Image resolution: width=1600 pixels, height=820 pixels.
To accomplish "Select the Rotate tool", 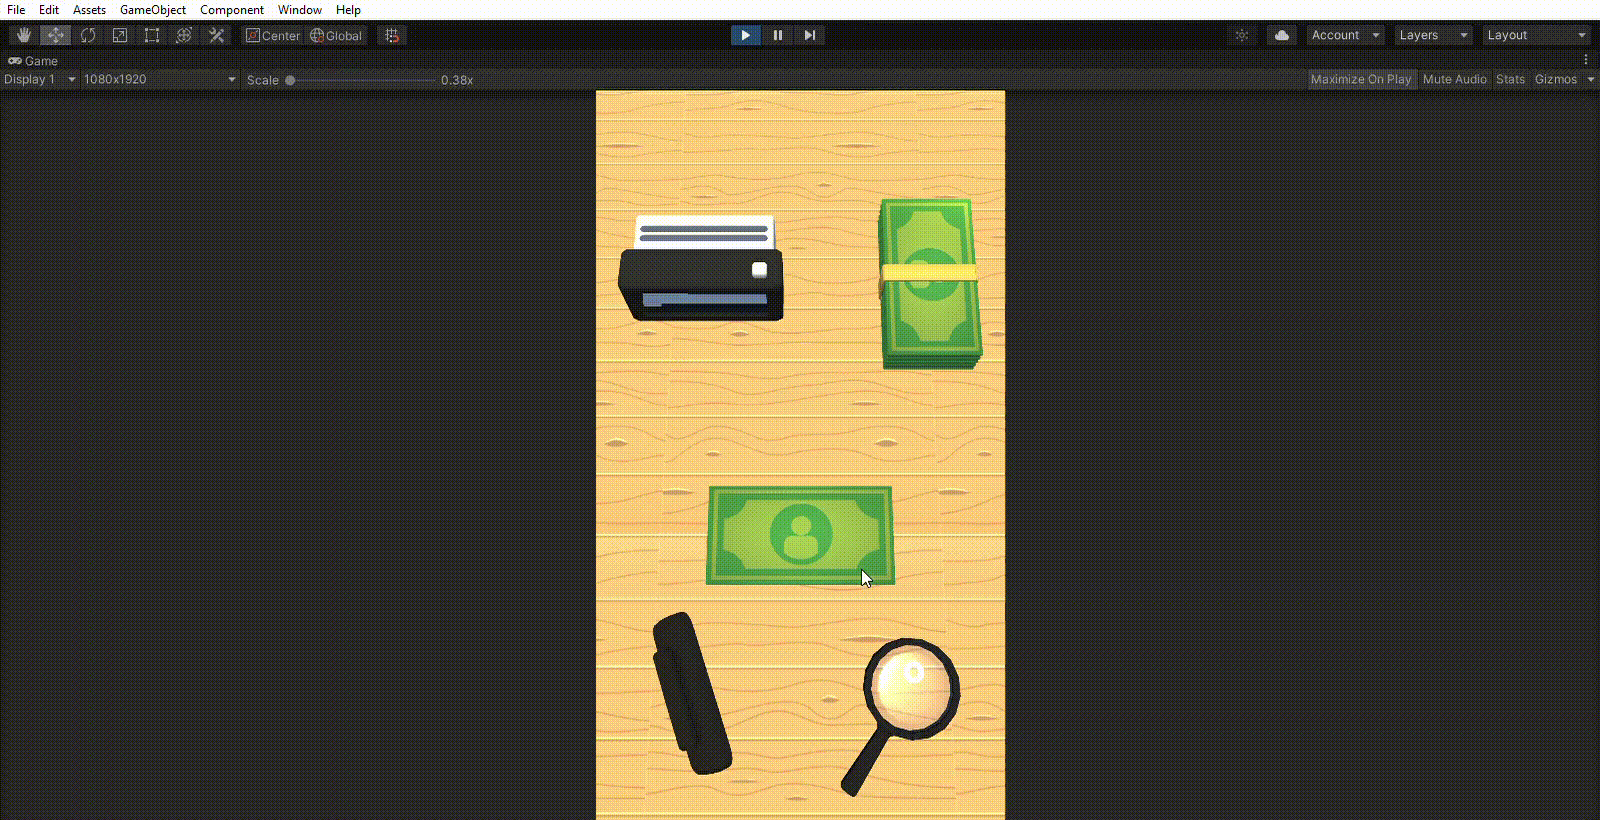I will click(x=88, y=35).
